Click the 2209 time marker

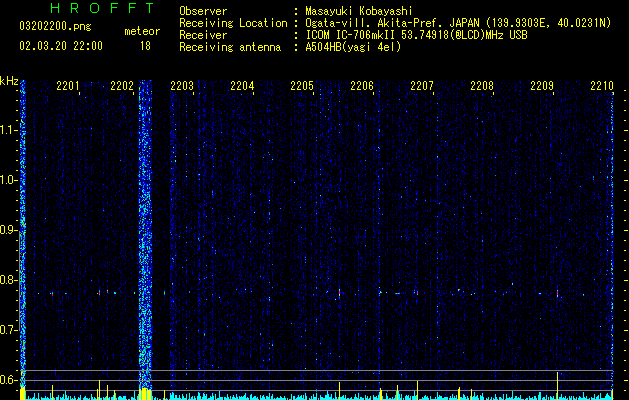542,86
